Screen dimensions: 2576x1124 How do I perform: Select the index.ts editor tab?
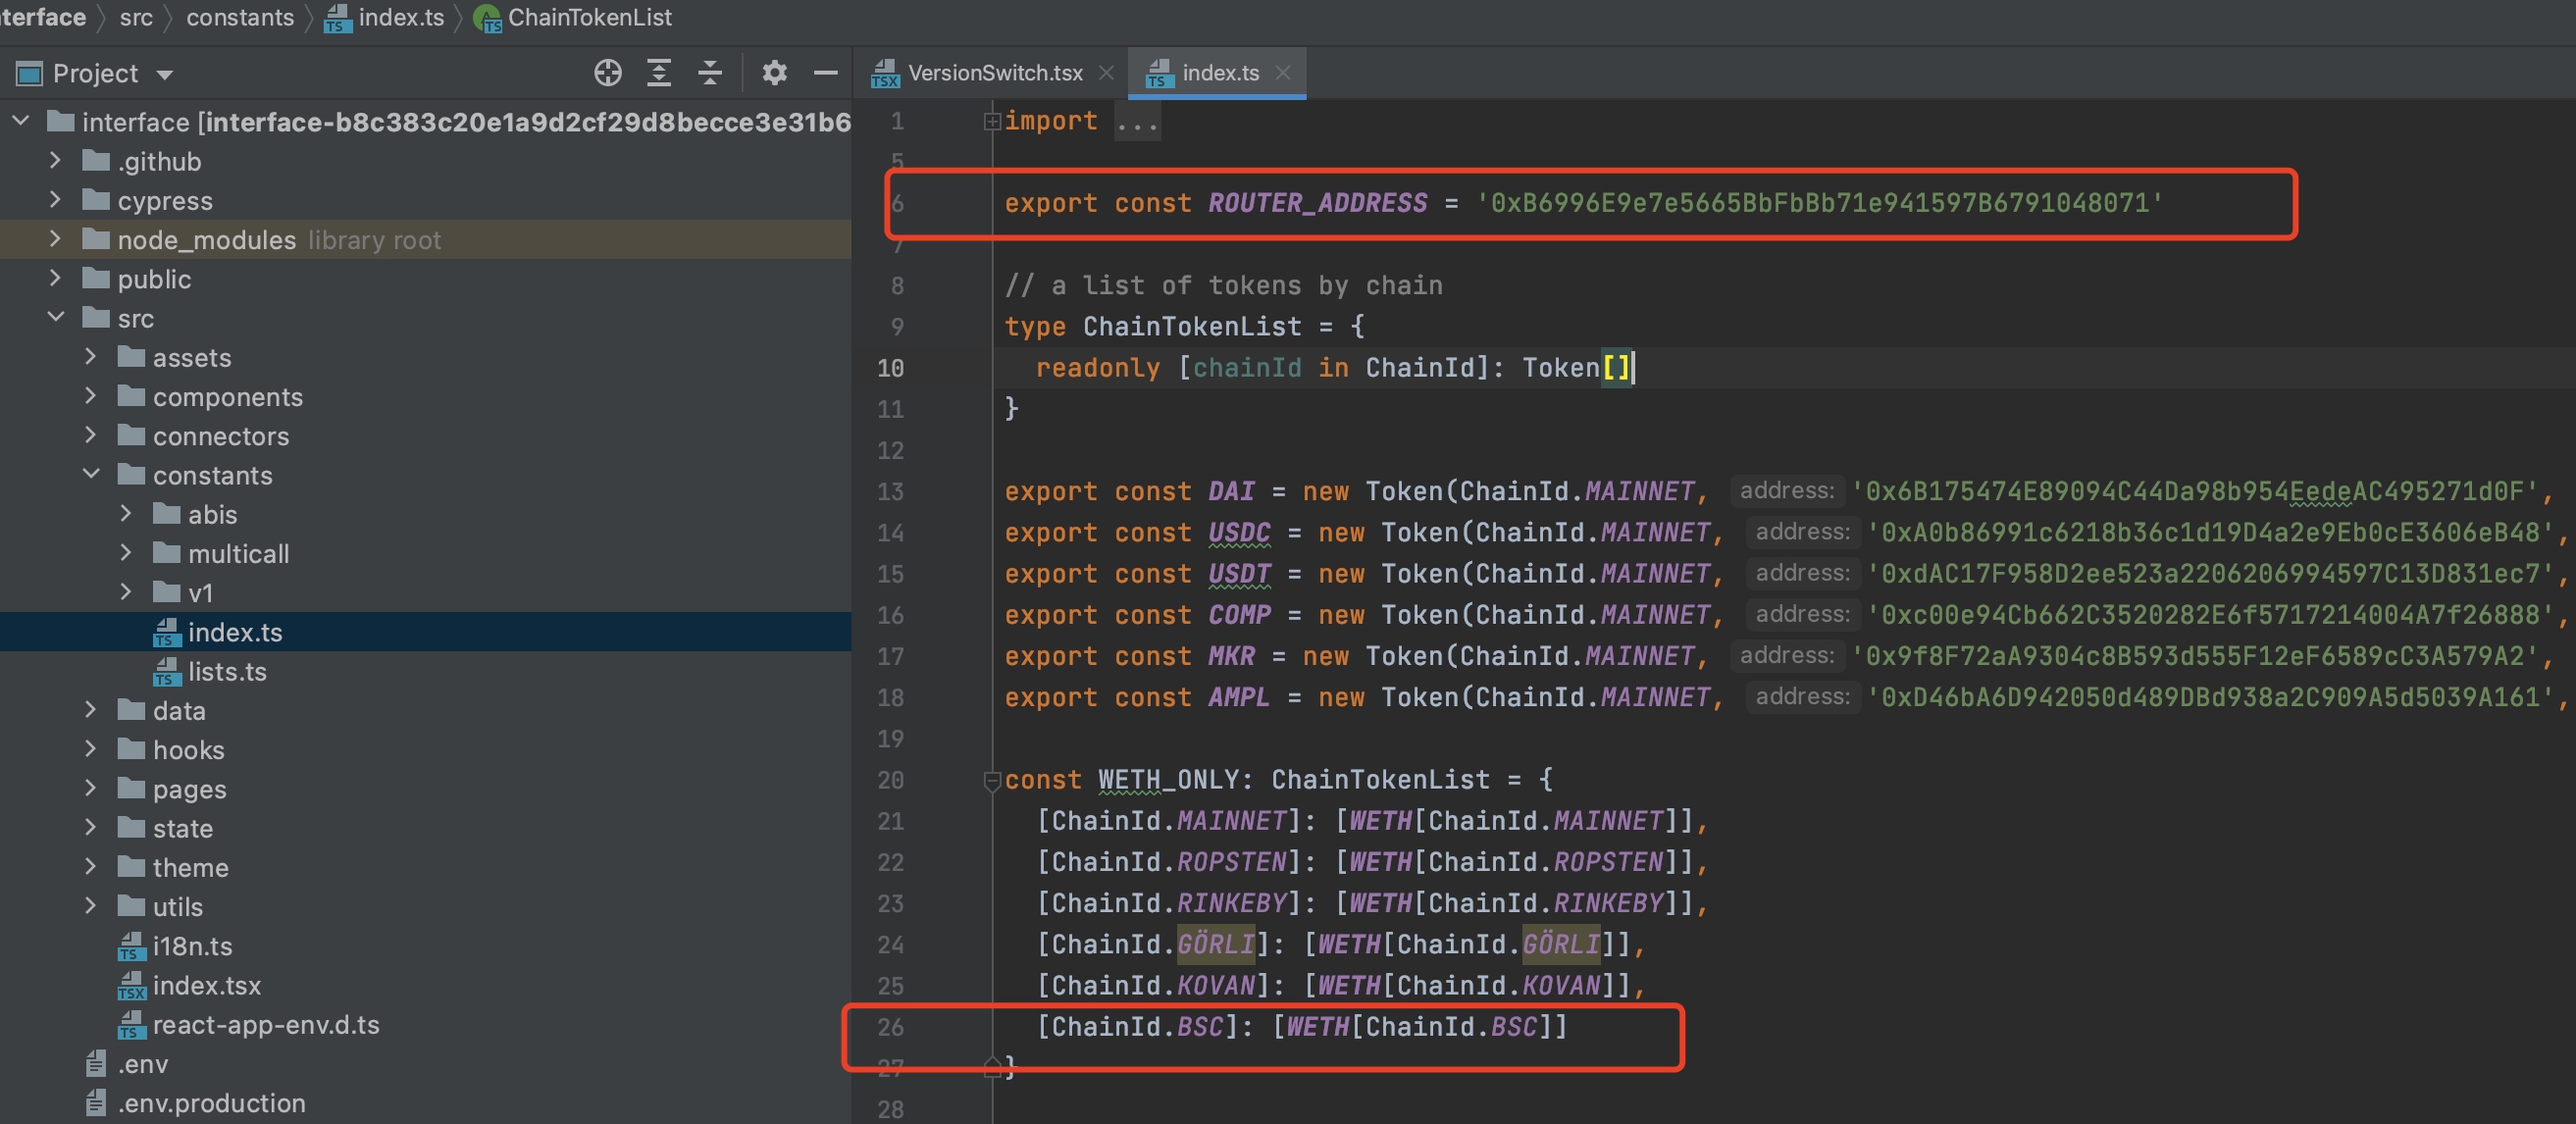click(1219, 73)
